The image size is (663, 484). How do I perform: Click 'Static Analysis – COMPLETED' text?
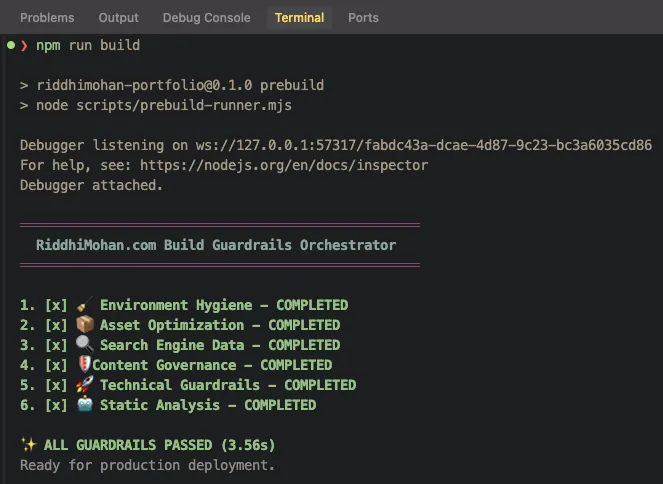(208, 405)
